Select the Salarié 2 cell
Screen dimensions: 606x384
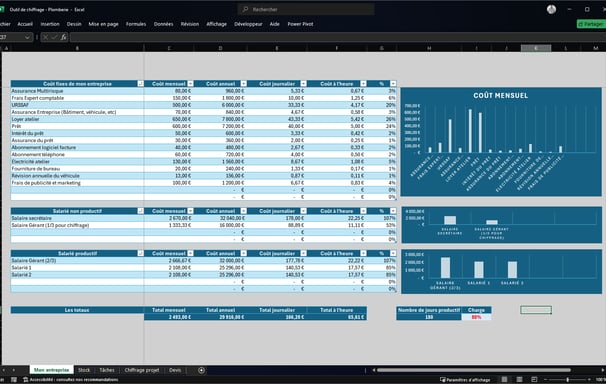point(77,275)
